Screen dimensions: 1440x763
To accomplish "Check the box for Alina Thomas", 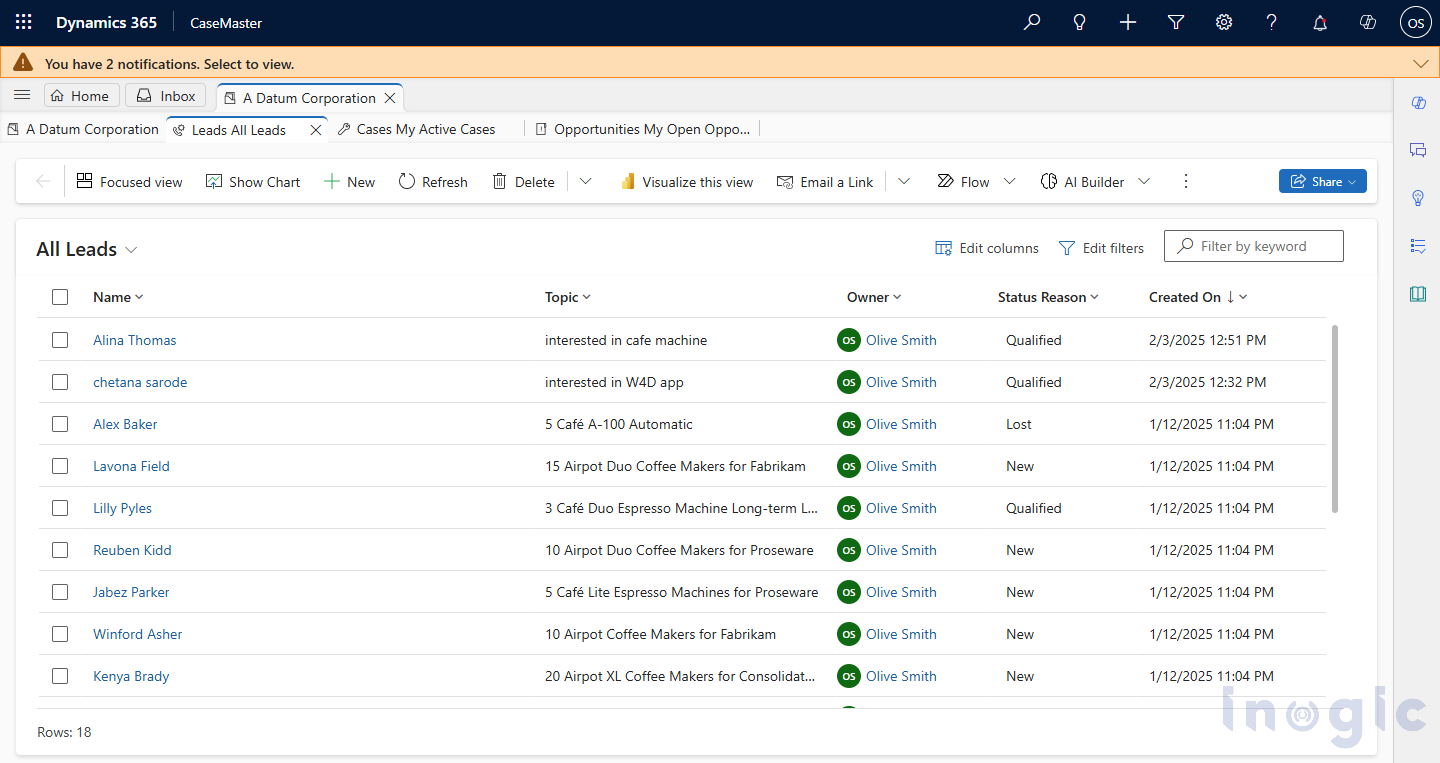I will 60,340.
